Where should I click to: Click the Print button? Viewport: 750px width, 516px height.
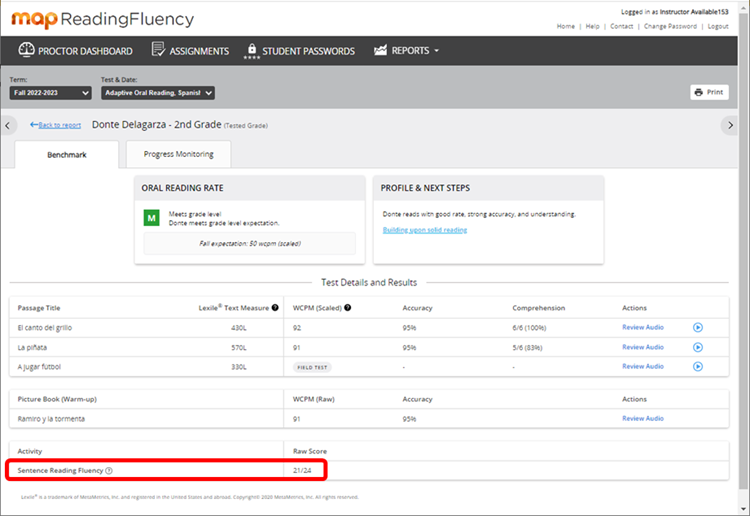(x=709, y=92)
